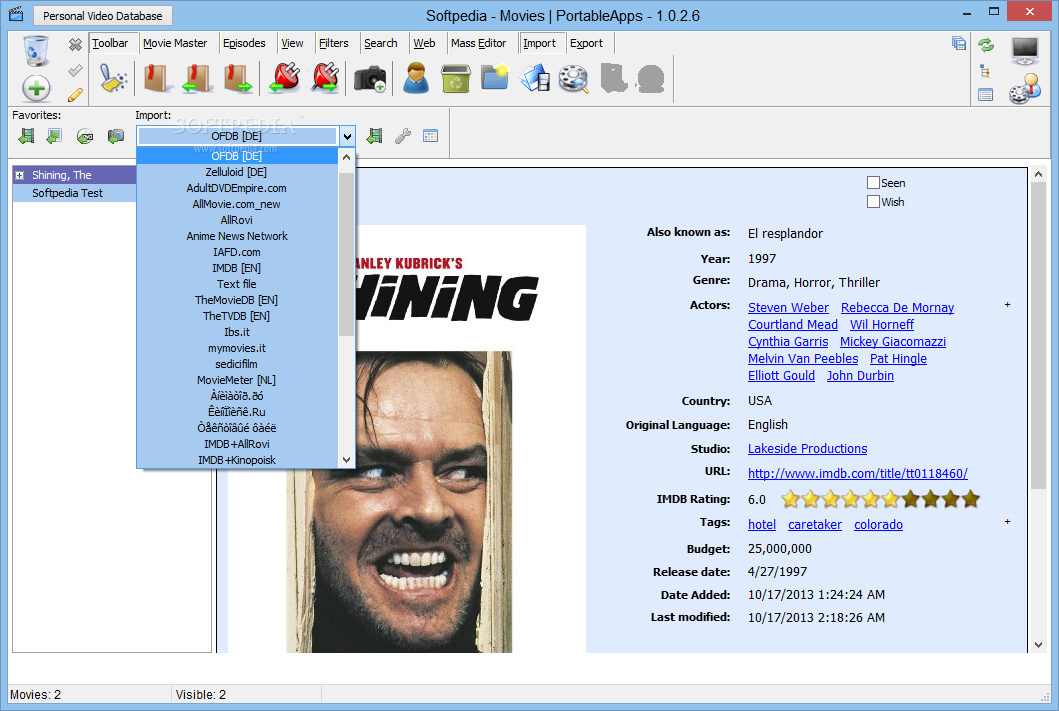1059x711 pixels.
Task: Switch to the Episodes tab
Action: pyautogui.click(x=244, y=43)
